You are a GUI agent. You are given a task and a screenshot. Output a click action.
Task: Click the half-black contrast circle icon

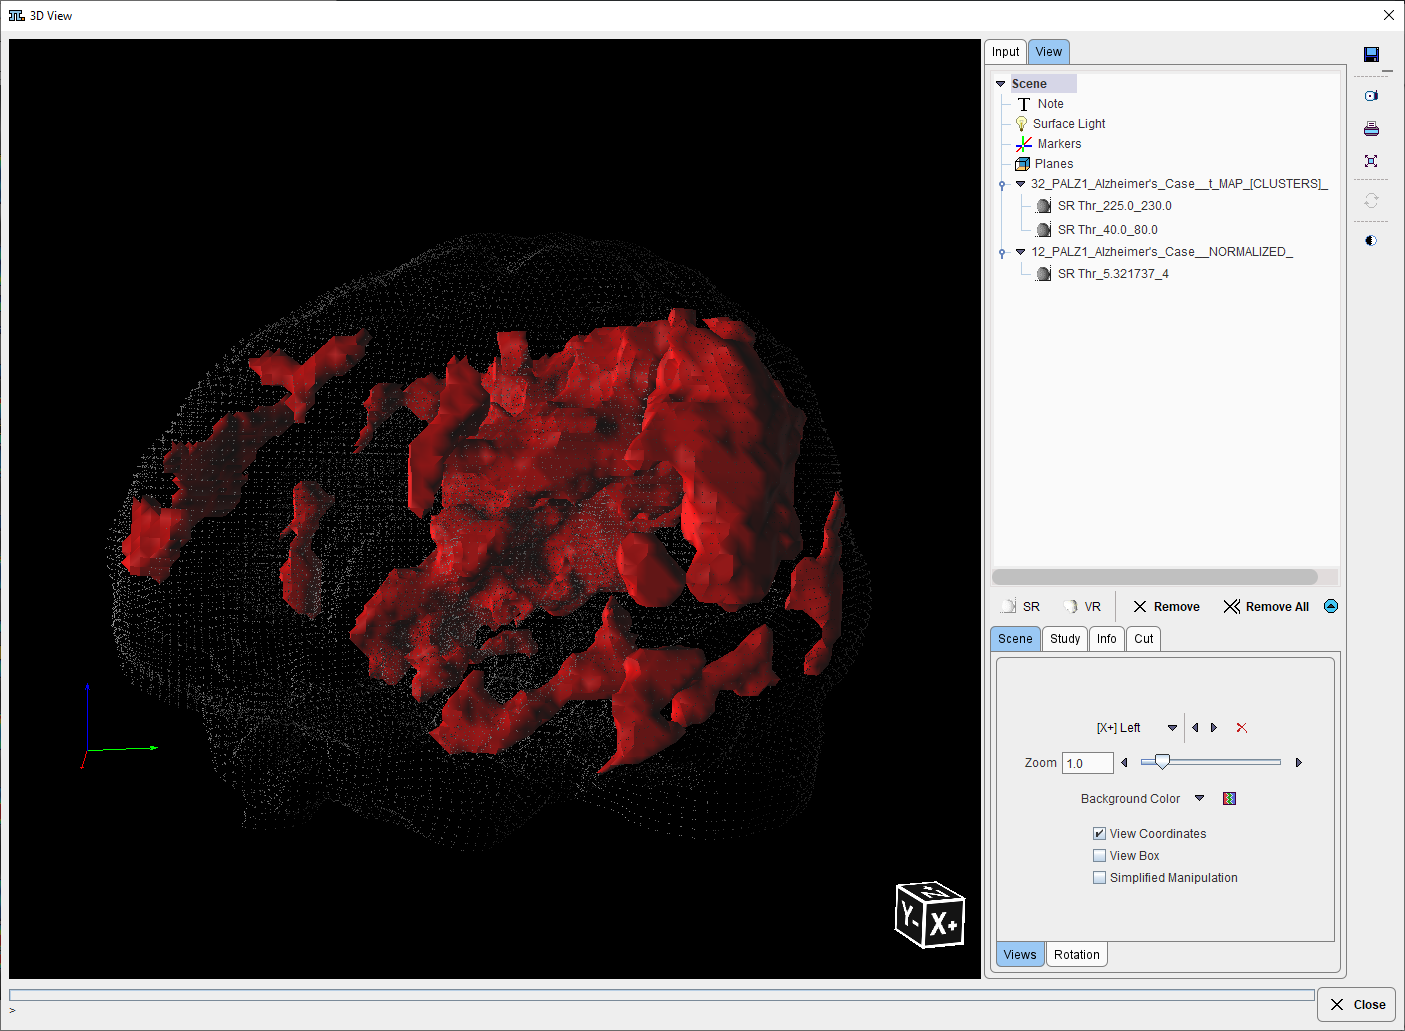(x=1371, y=241)
